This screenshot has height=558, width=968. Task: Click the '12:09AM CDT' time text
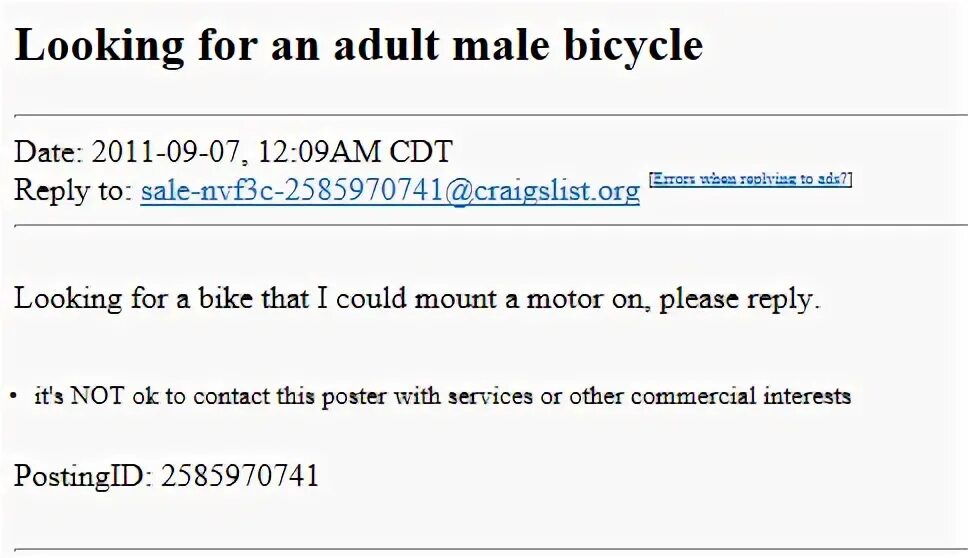[355, 153]
